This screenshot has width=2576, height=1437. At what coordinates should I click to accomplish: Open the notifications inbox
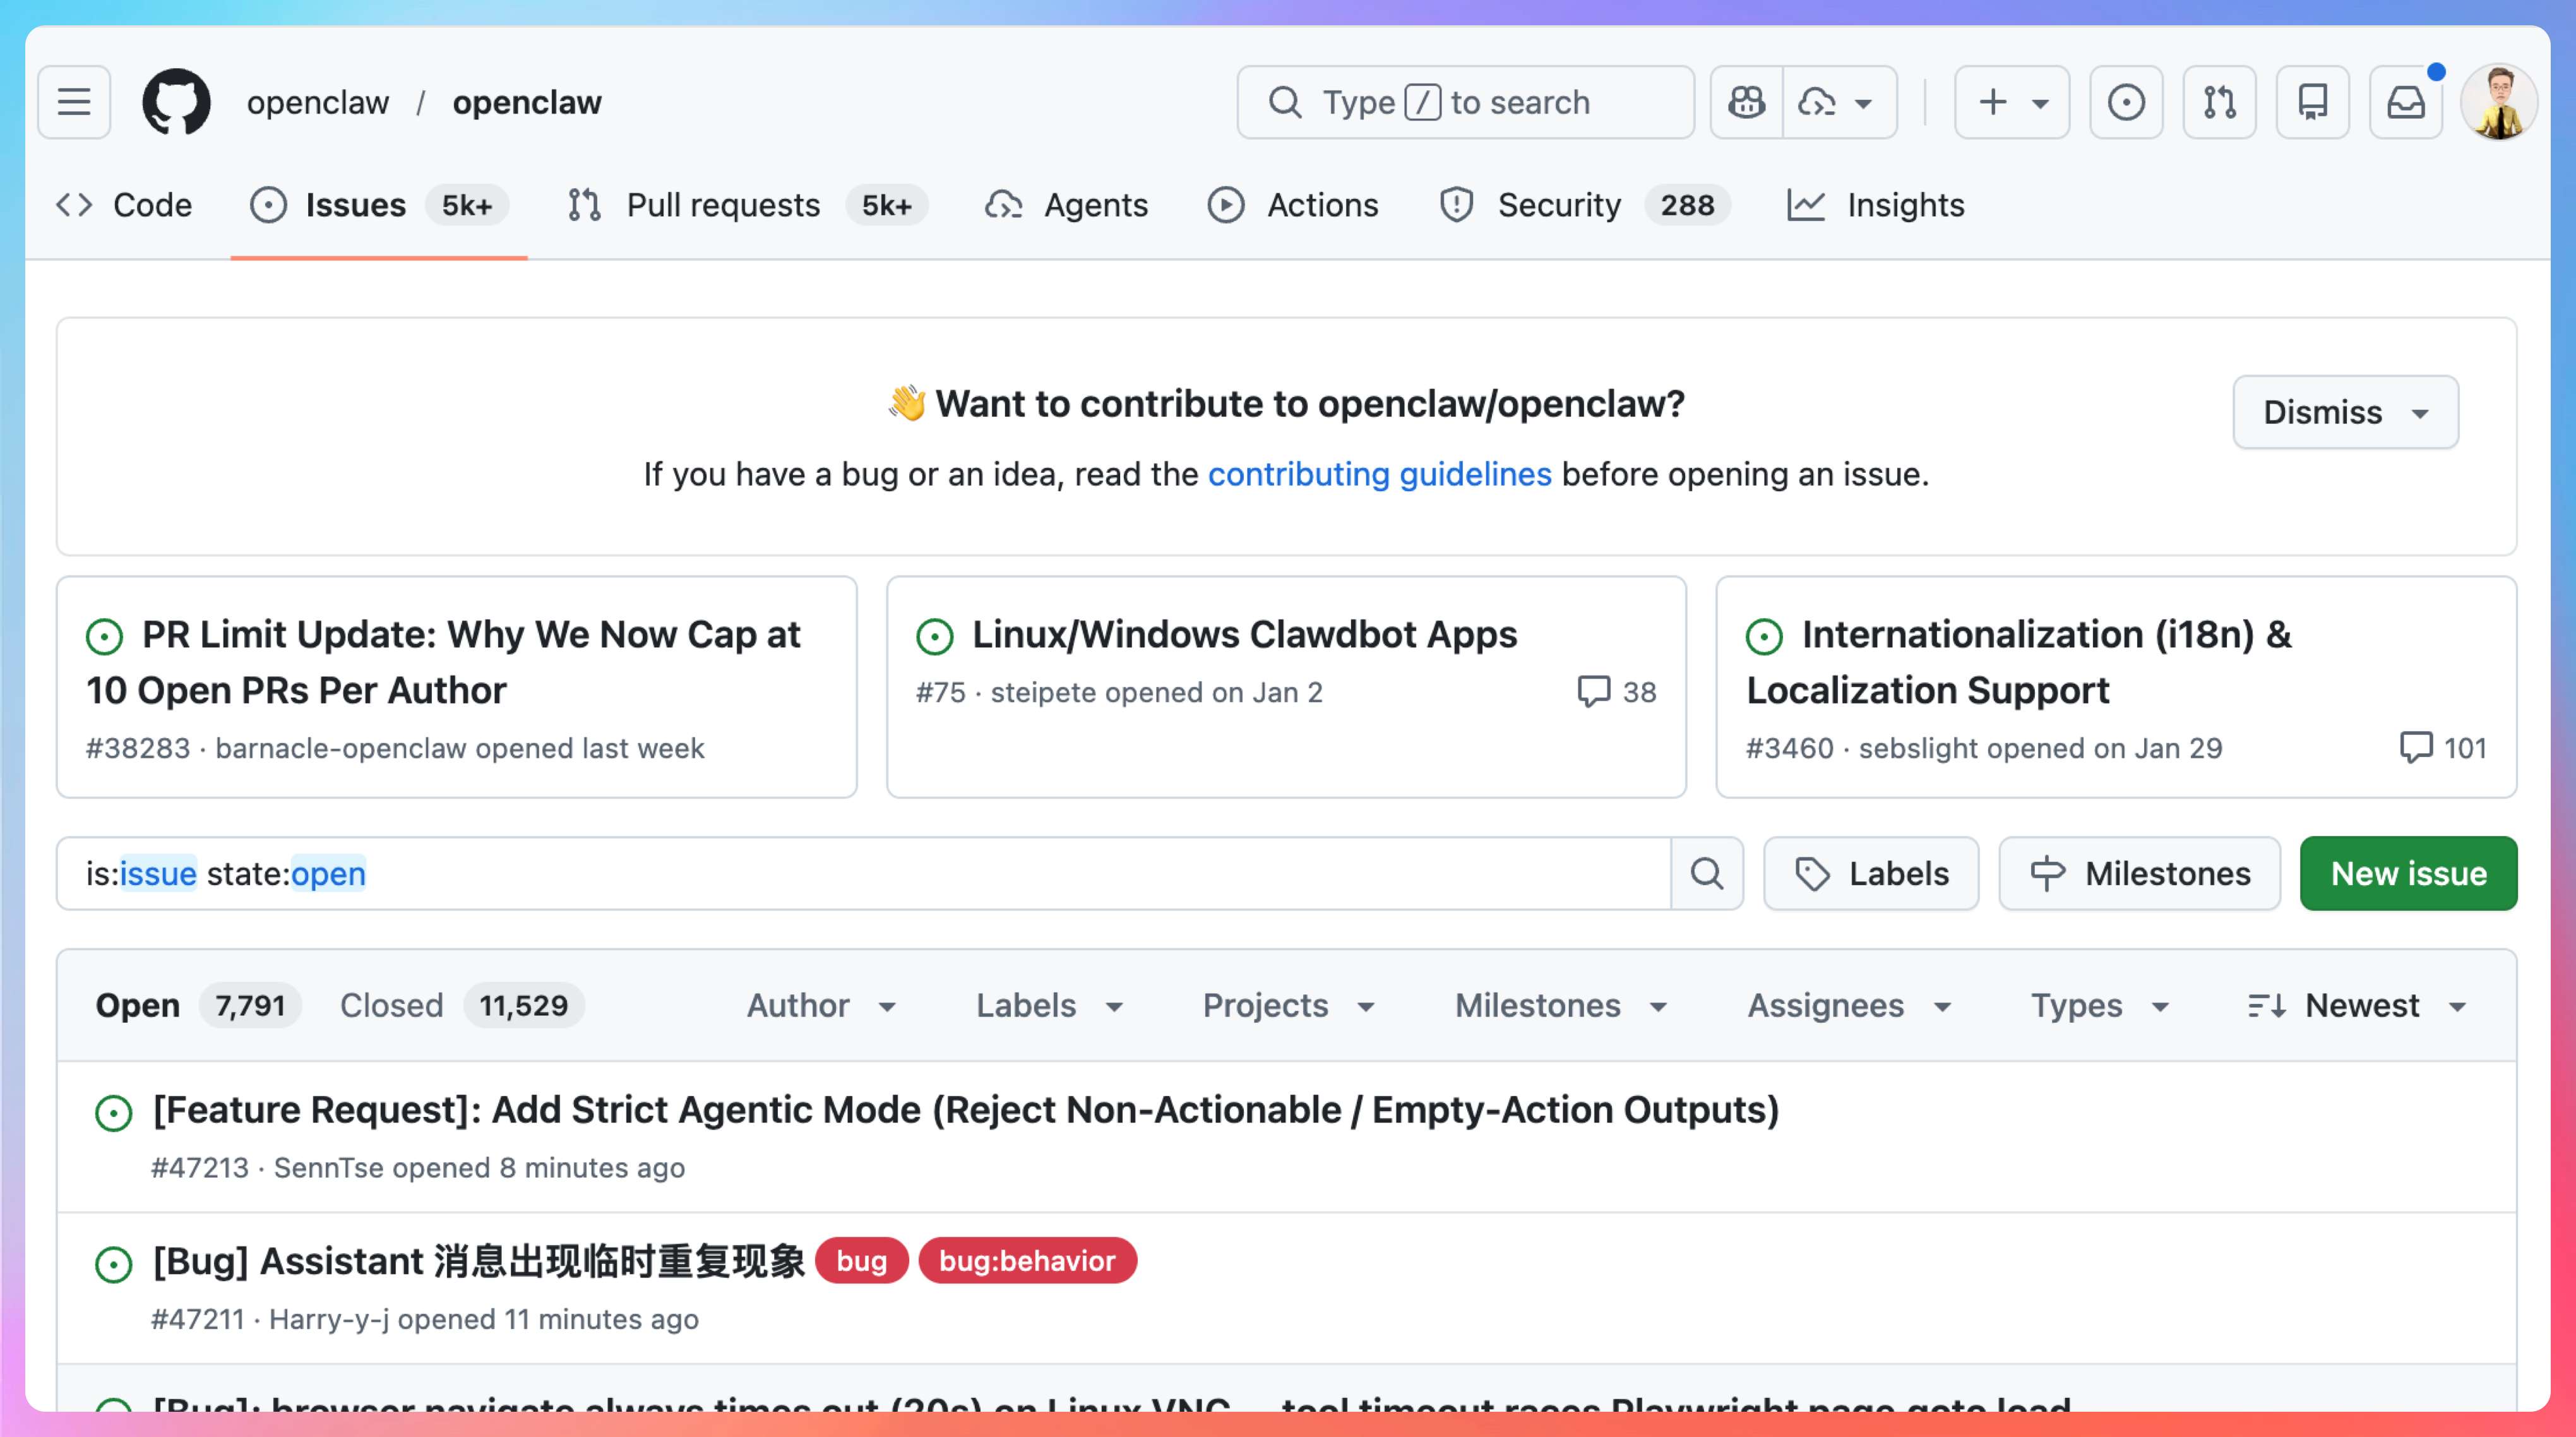[2405, 102]
